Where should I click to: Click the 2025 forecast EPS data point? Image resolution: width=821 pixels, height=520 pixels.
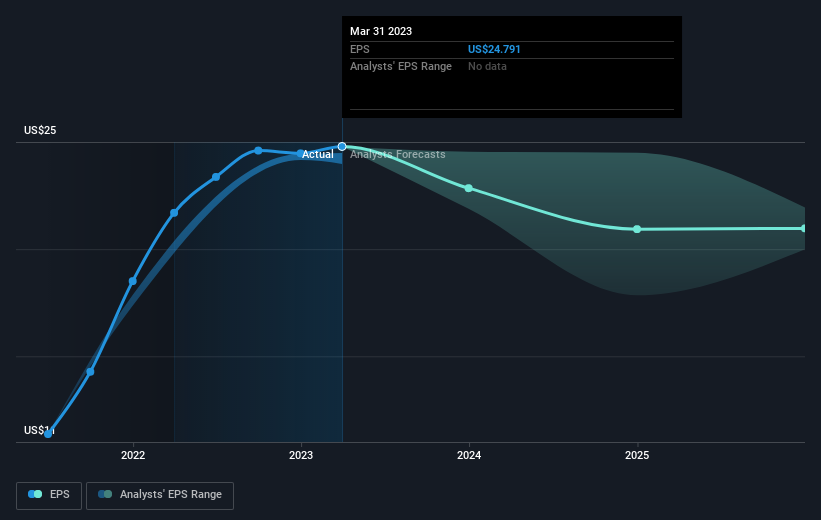(637, 229)
